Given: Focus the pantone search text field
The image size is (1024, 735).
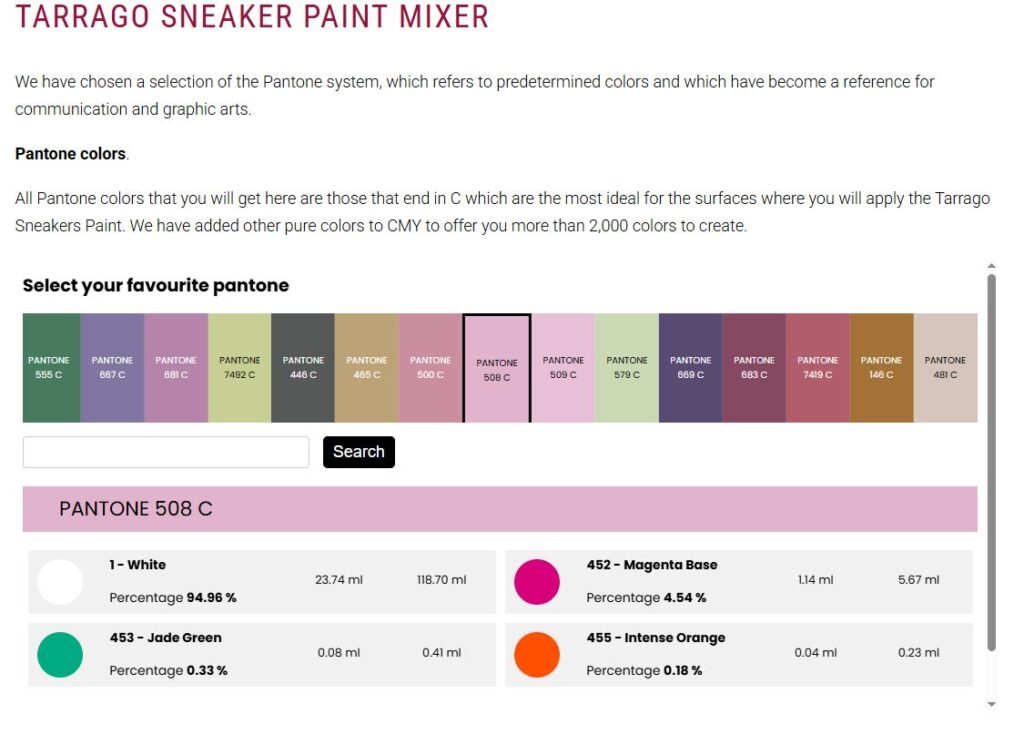Looking at the screenshot, I should [166, 452].
